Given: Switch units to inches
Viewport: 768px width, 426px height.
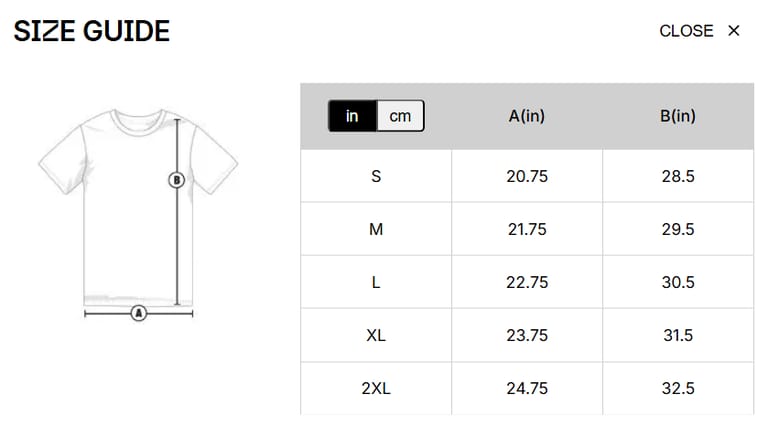Looking at the screenshot, I should [352, 116].
